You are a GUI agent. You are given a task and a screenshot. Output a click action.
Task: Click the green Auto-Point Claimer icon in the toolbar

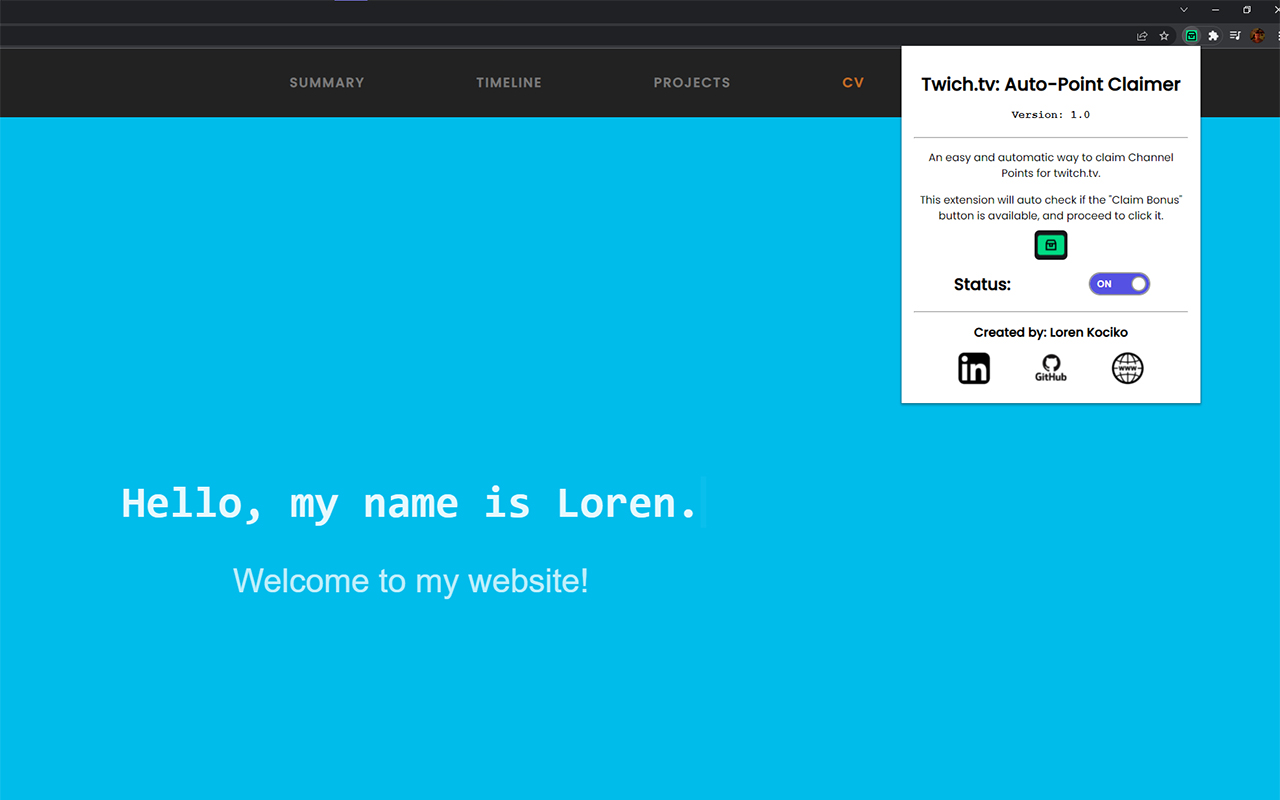point(1190,35)
